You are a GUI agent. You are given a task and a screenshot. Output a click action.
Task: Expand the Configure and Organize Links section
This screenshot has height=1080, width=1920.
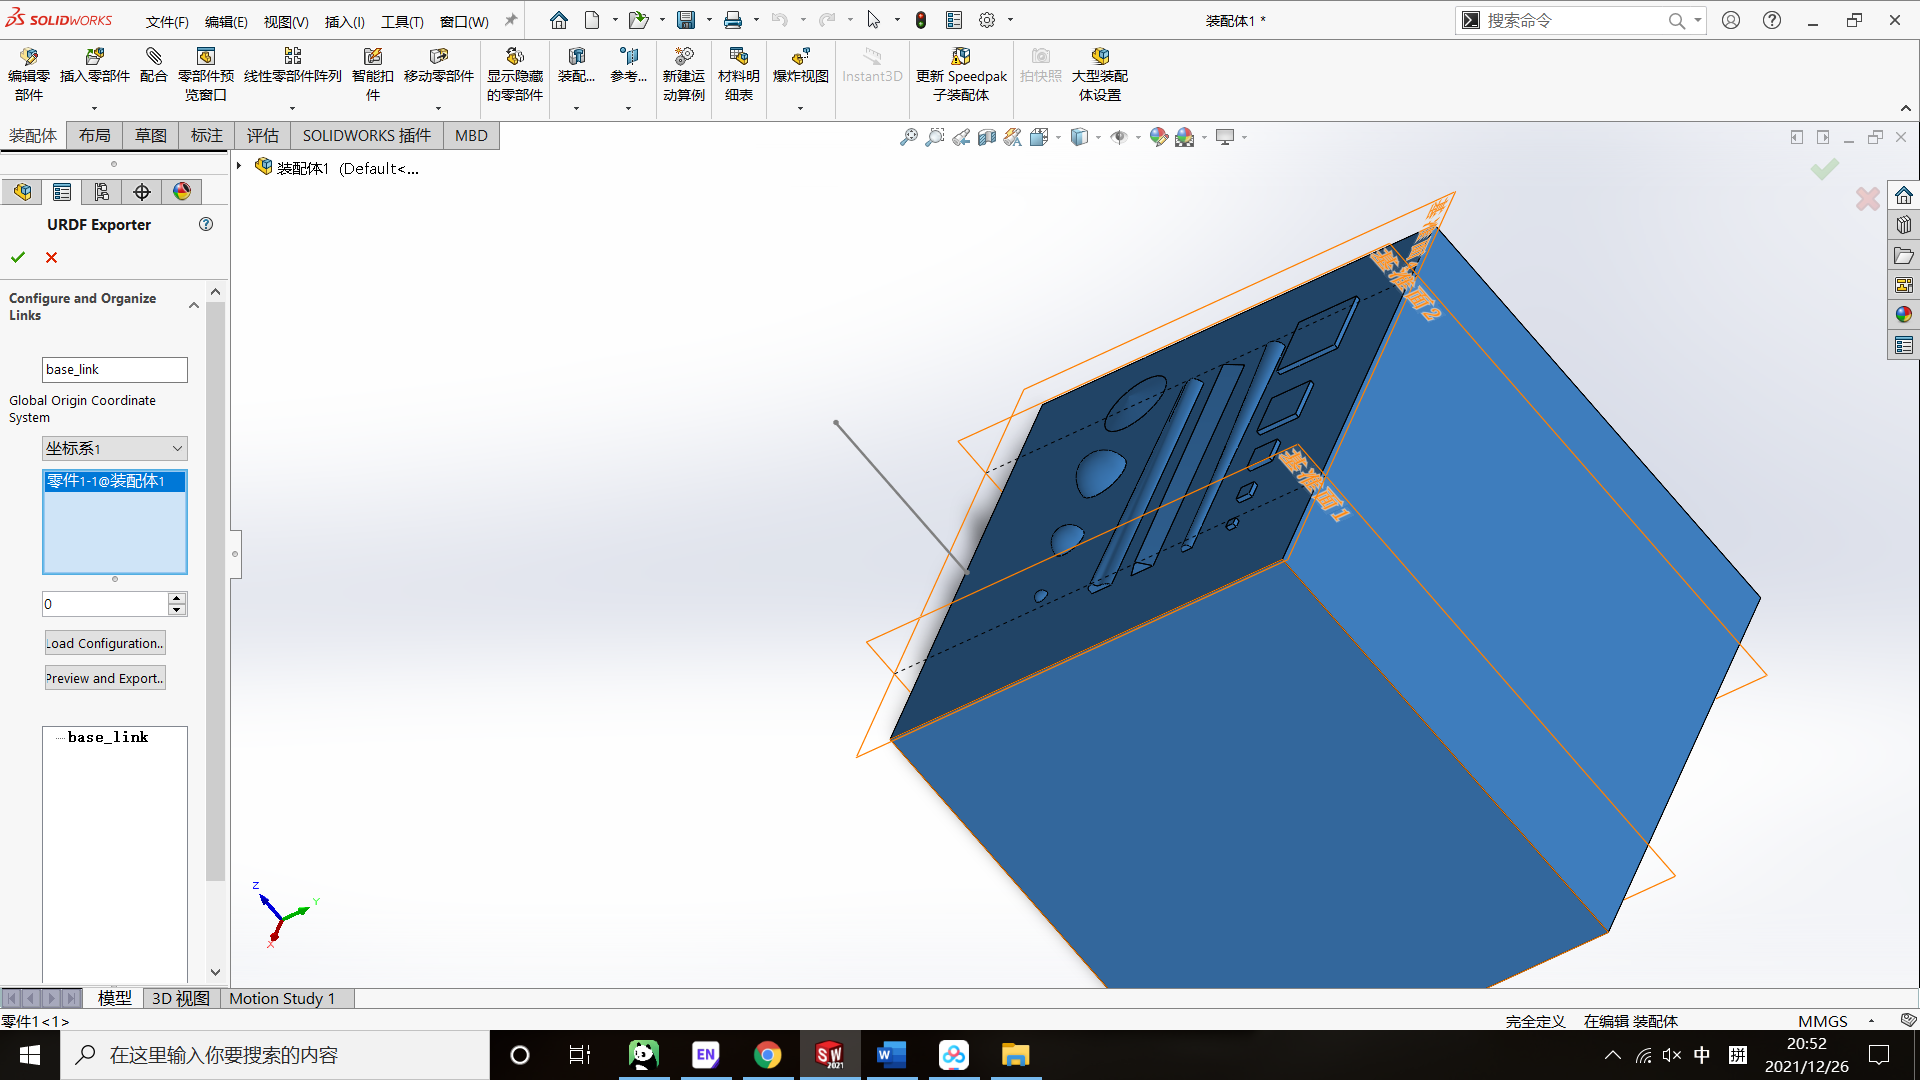[193, 306]
